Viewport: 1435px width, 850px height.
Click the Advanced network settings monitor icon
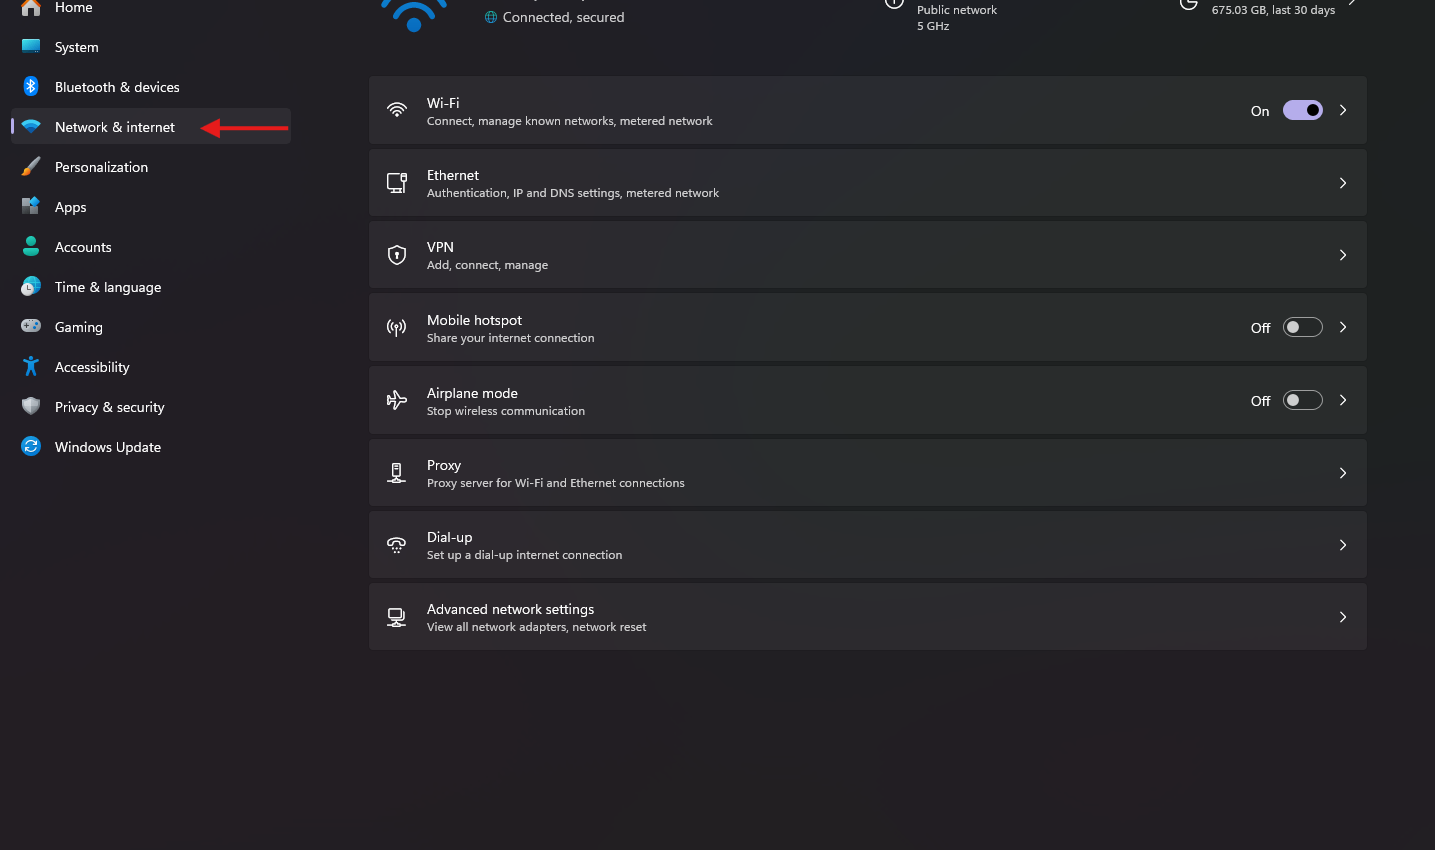click(x=396, y=617)
